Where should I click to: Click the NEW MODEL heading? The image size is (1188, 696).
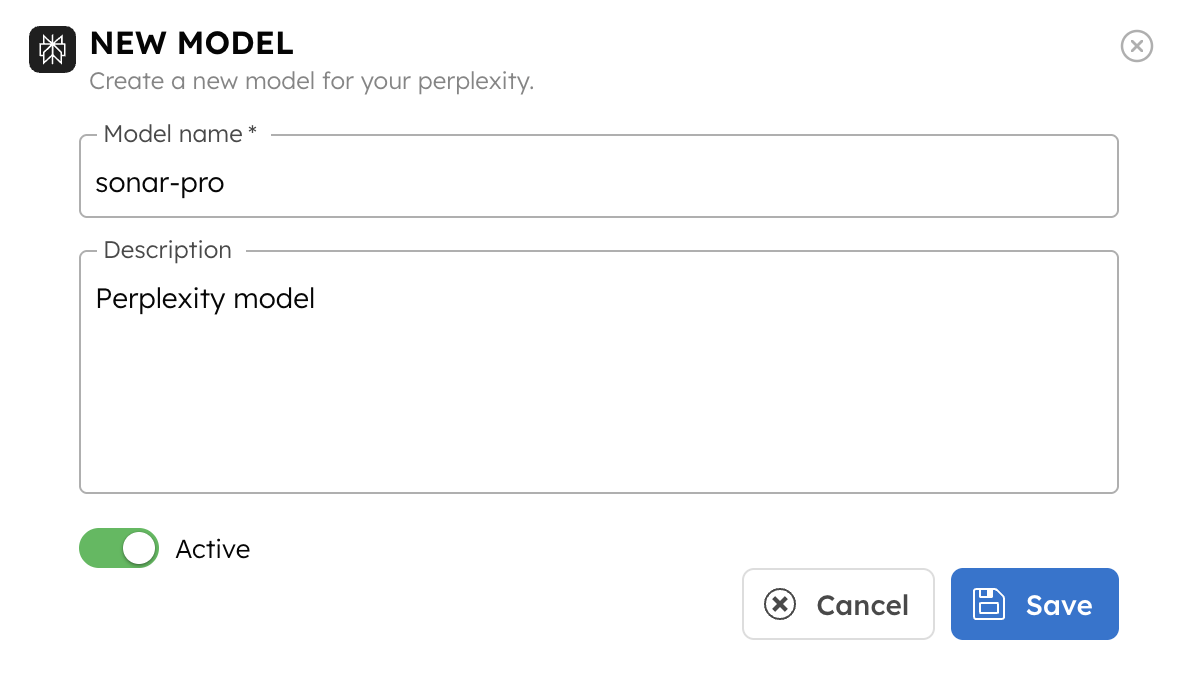[191, 43]
